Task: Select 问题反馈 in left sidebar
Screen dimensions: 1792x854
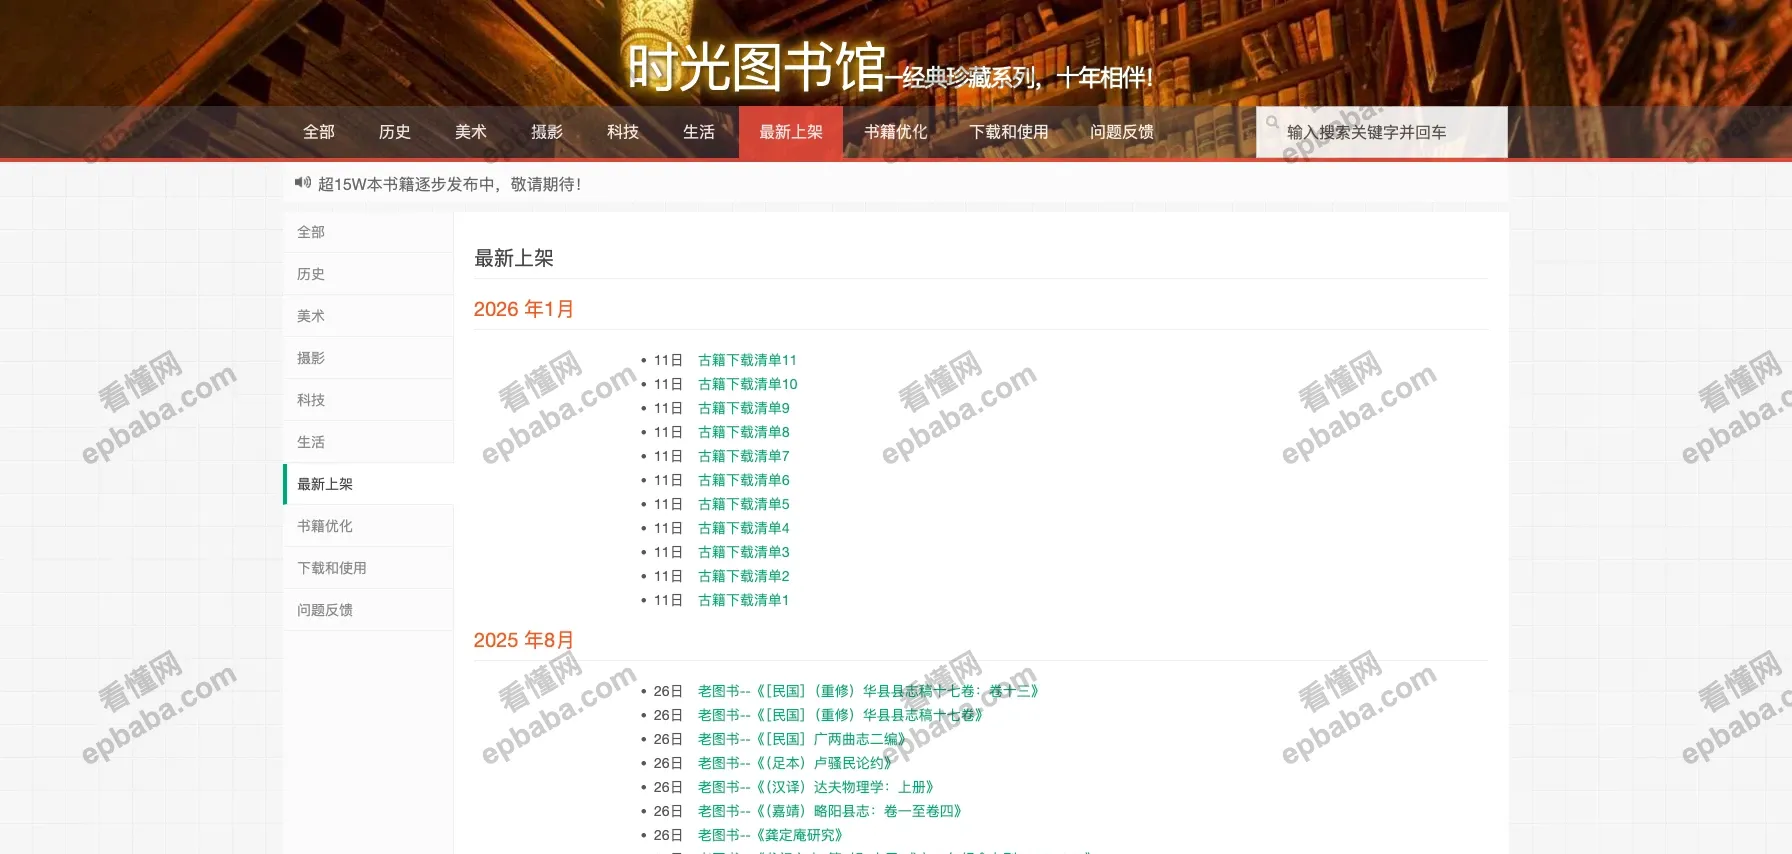Action: pos(368,610)
